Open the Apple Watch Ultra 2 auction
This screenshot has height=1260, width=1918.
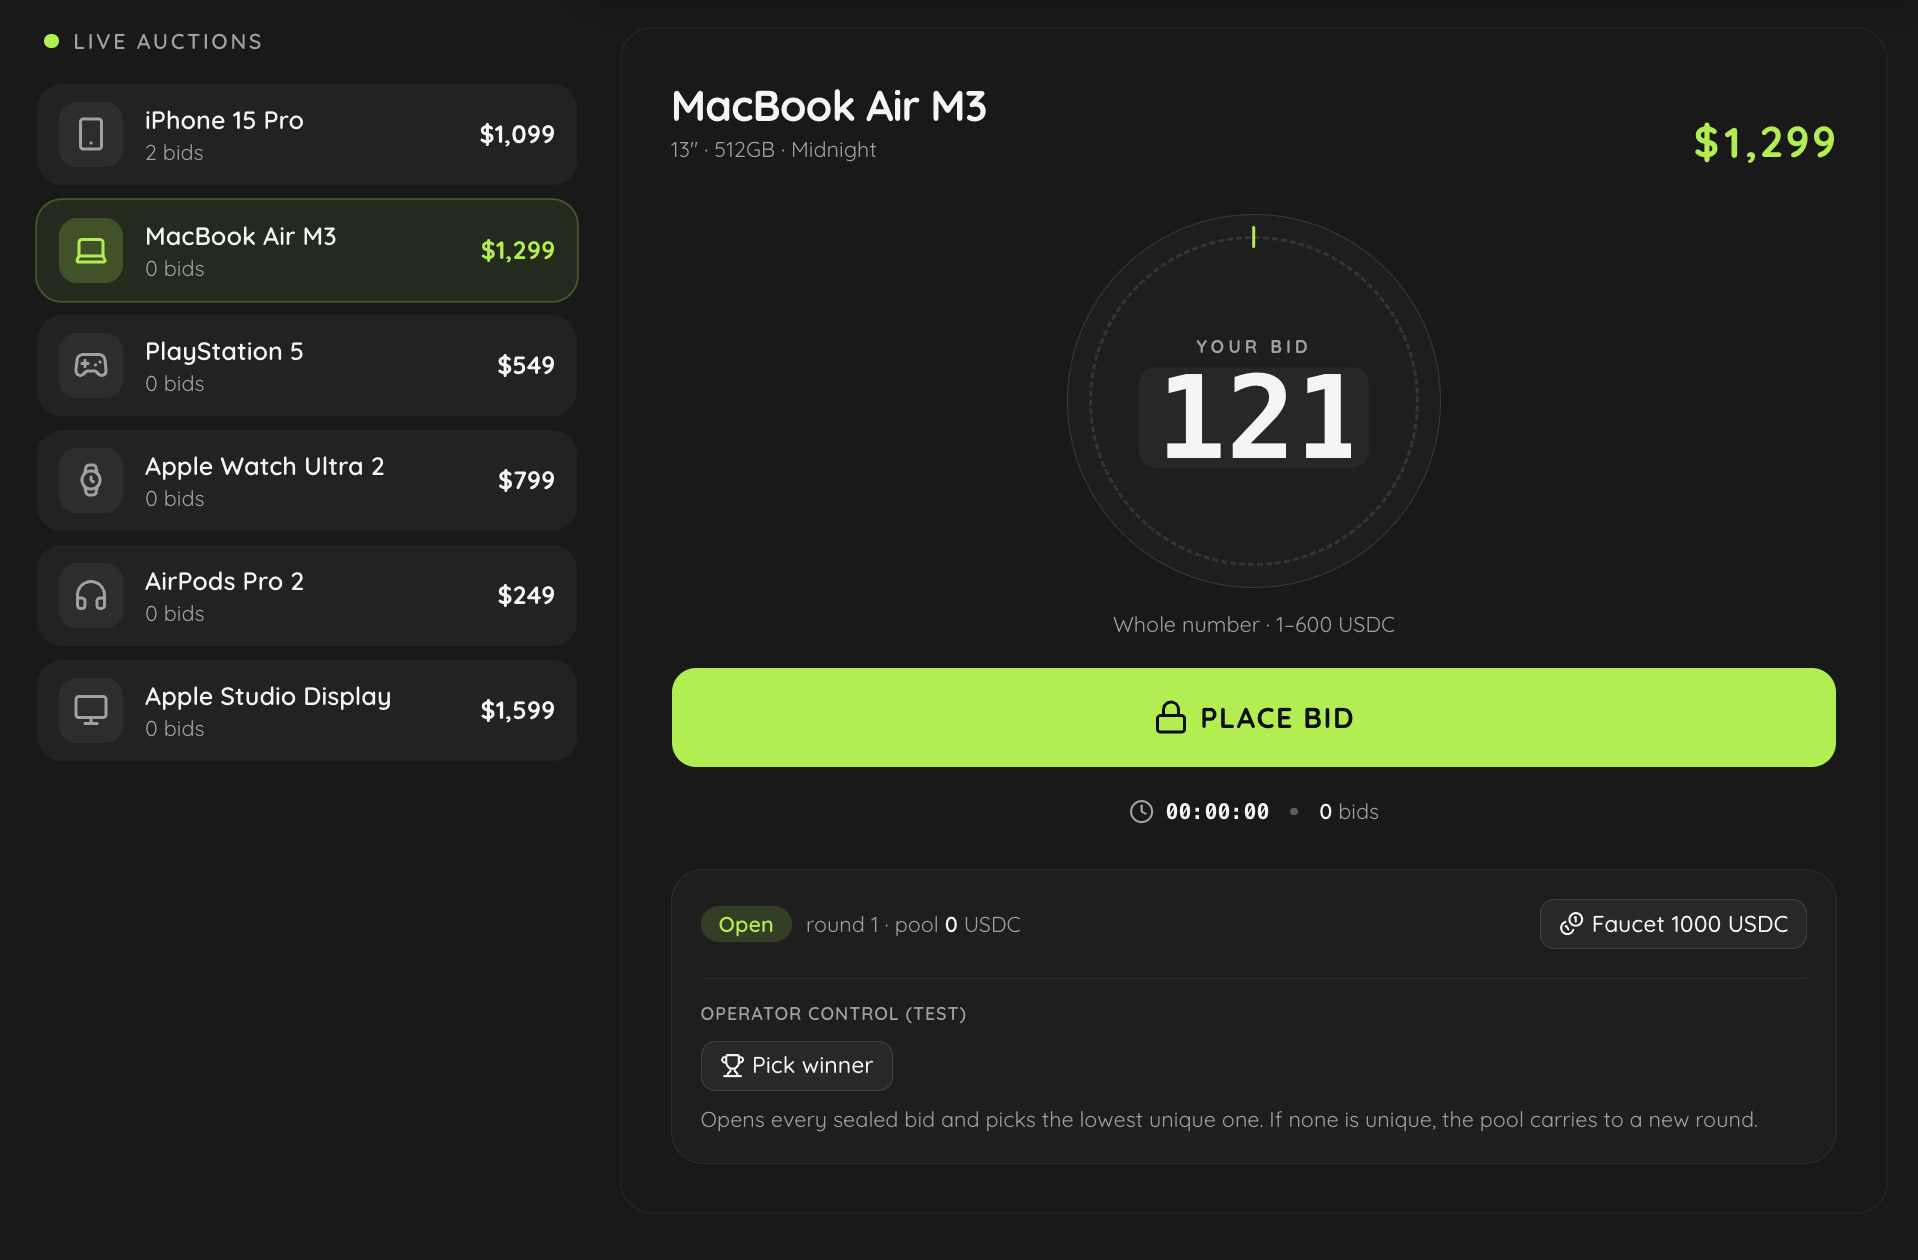click(x=307, y=480)
